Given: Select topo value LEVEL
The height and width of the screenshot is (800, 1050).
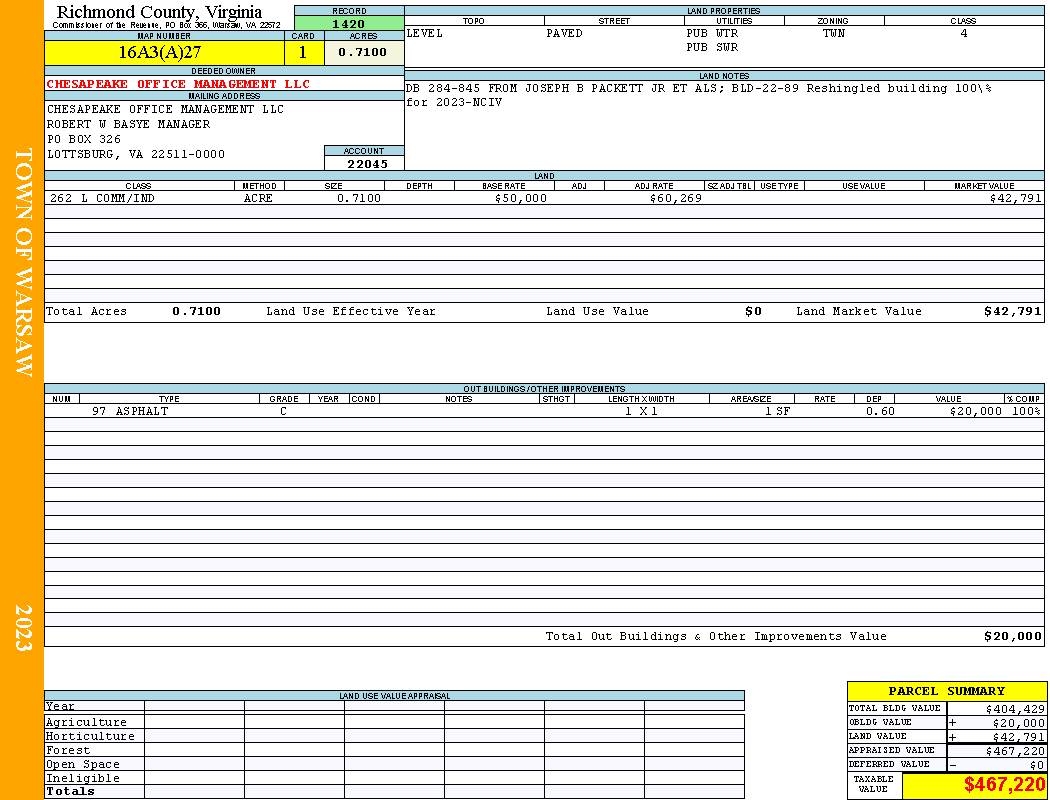Looking at the screenshot, I should tap(425, 33).
